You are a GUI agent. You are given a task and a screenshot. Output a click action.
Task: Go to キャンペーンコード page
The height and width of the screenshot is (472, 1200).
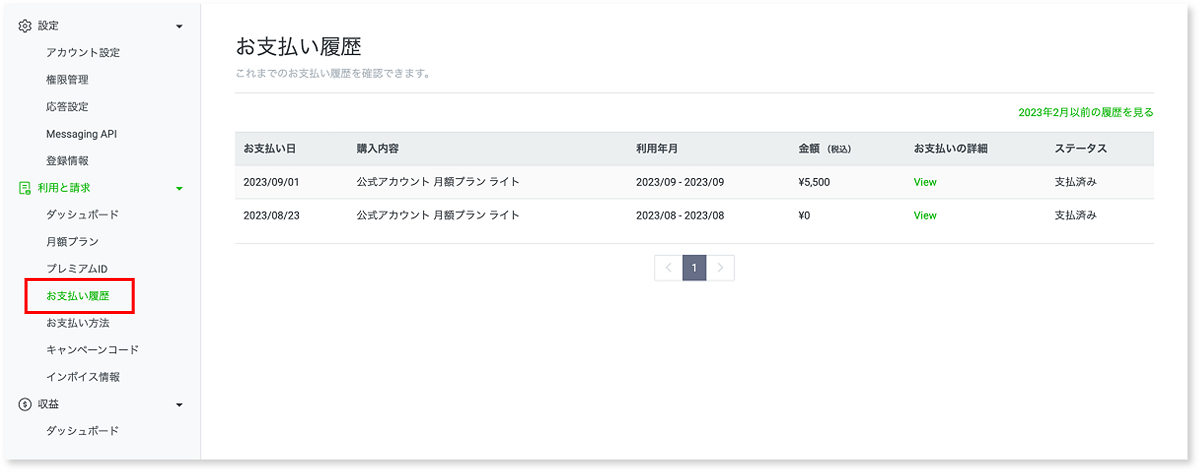92,350
